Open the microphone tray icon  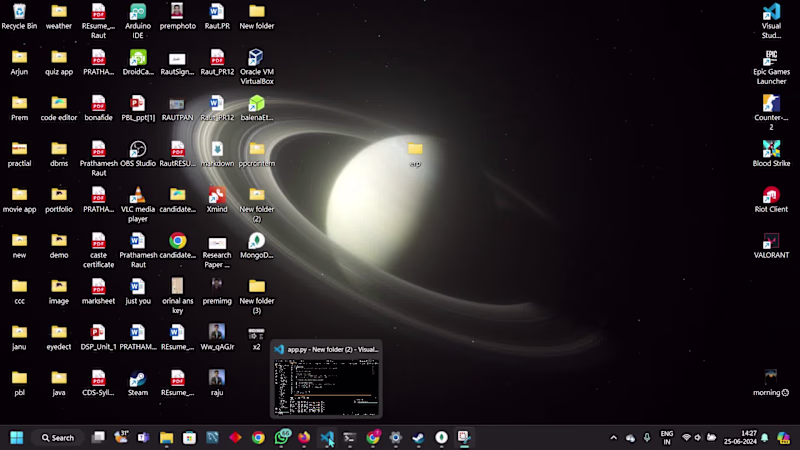(x=646, y=437)
